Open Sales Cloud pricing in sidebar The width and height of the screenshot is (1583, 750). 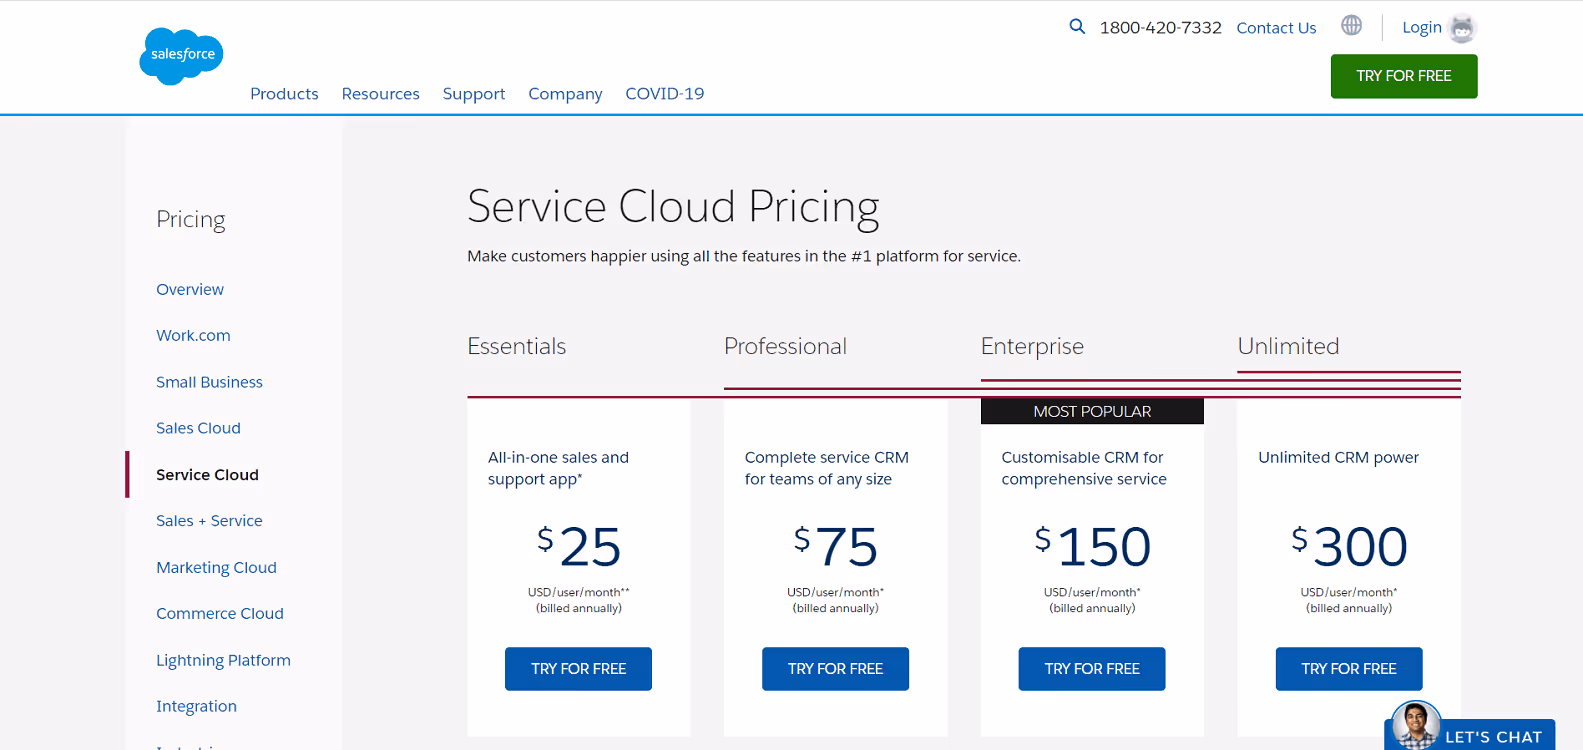[x=198, y=428]
